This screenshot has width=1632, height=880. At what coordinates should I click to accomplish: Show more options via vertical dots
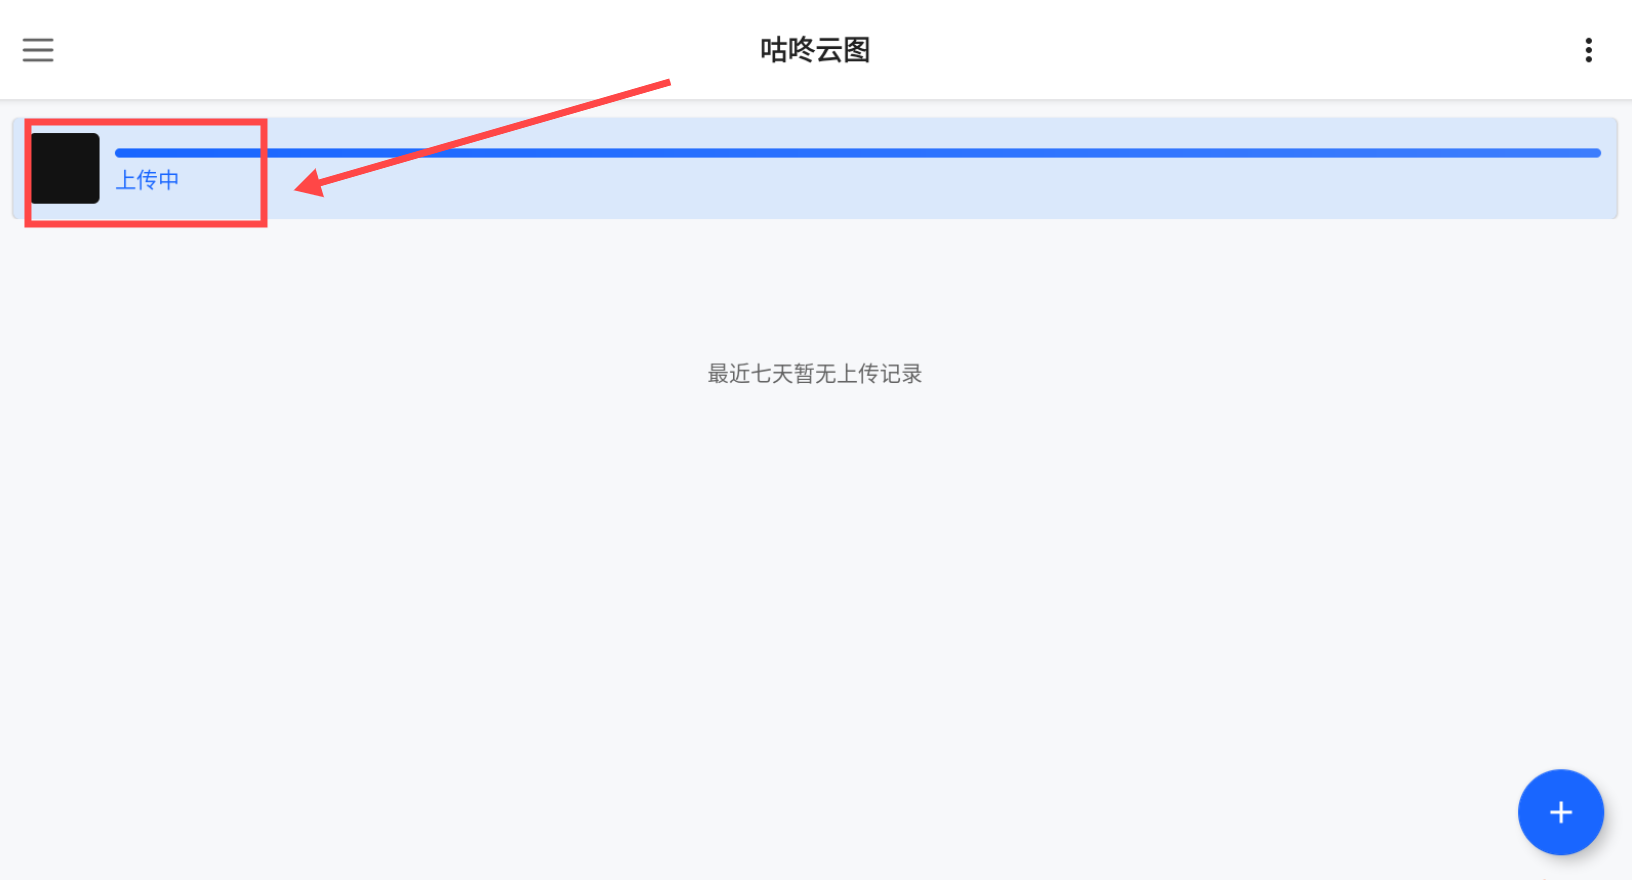1588,50
